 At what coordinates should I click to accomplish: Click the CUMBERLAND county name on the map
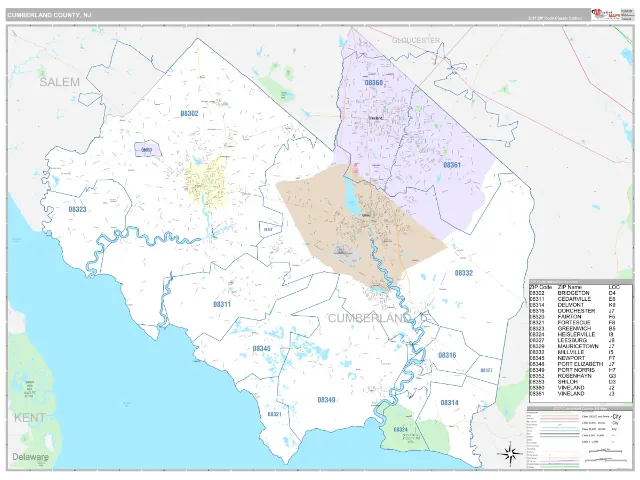coord(369,318)
